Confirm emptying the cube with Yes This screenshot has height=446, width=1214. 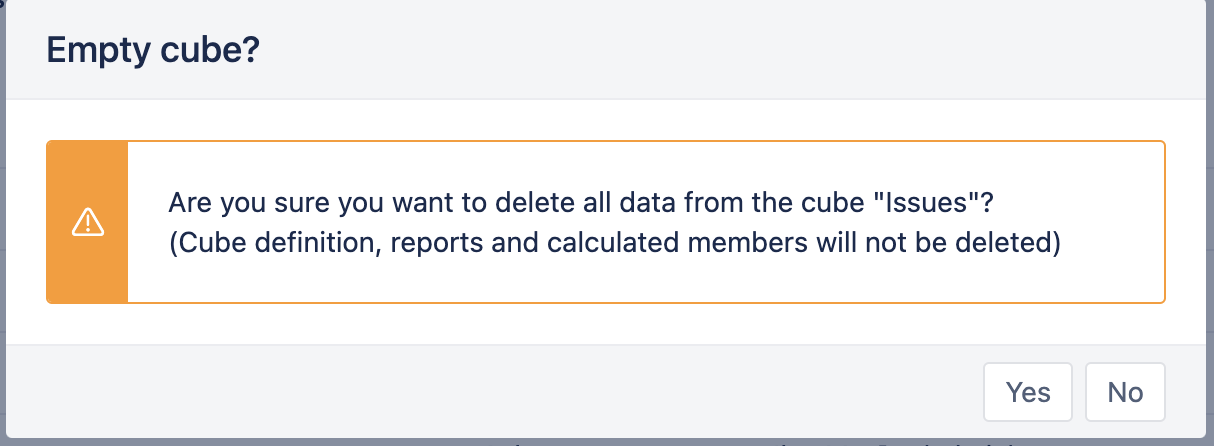pos(1028,392)
